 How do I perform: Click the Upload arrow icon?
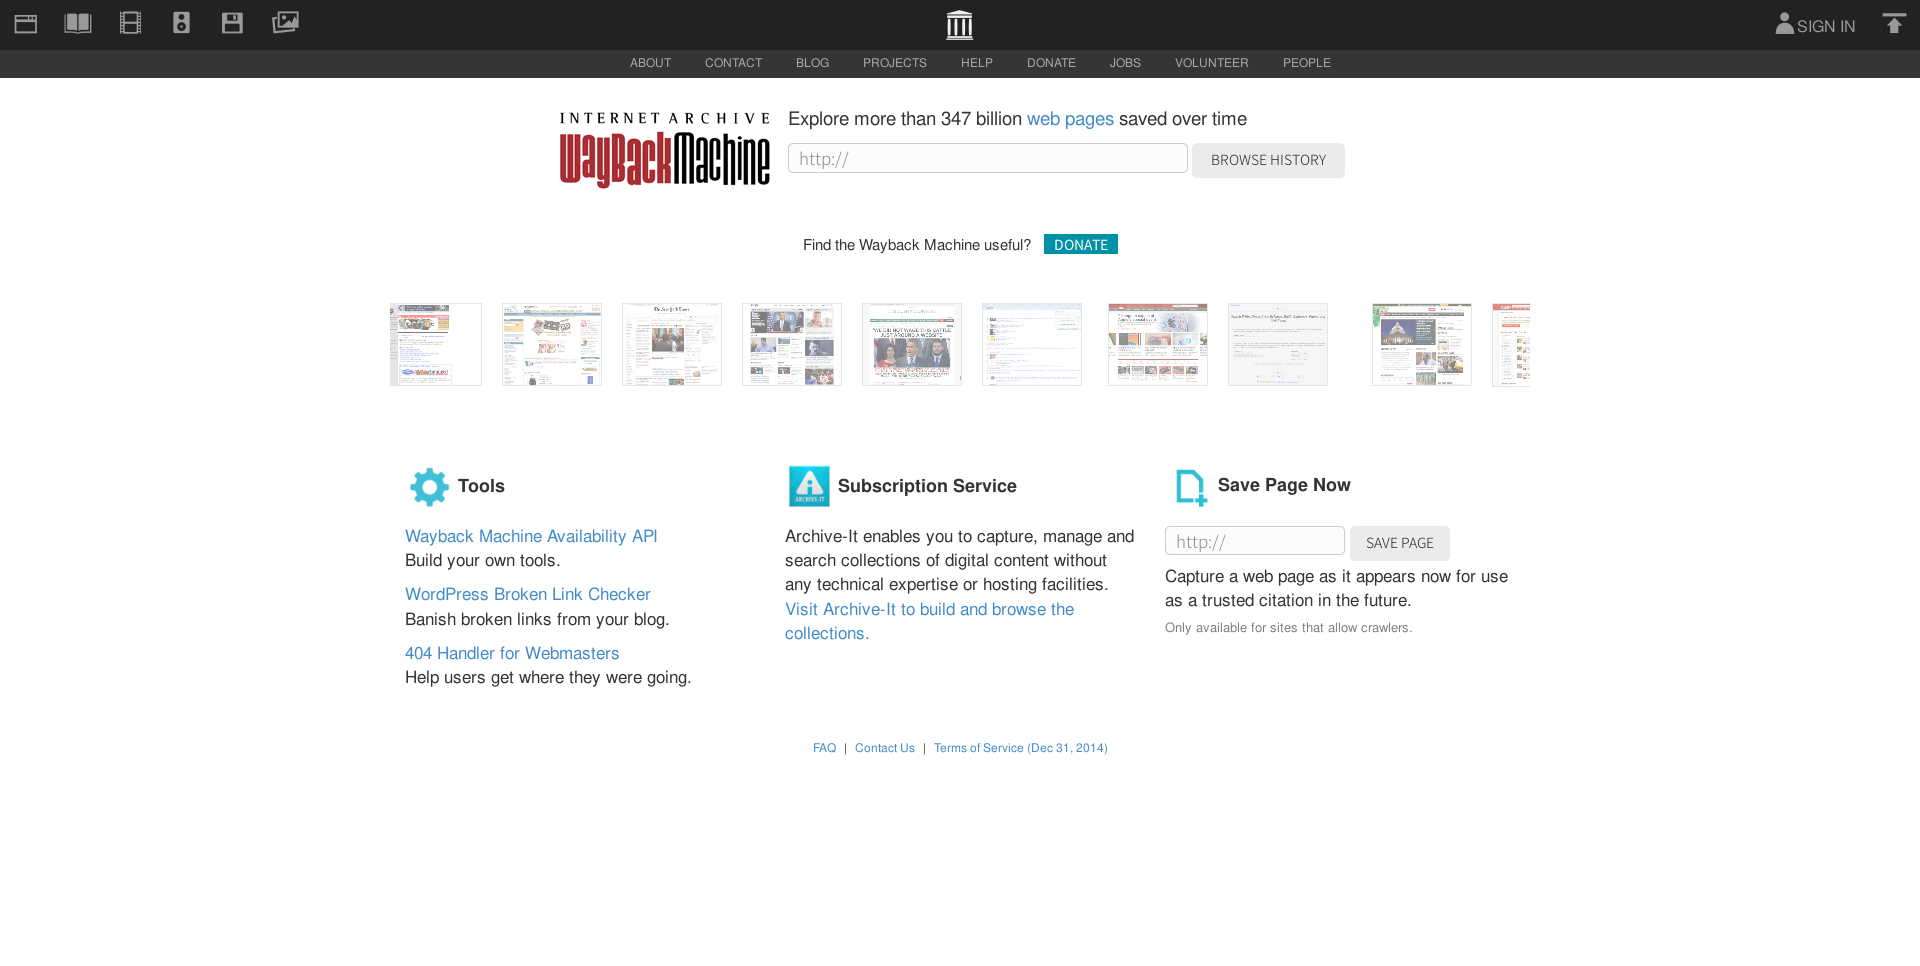tap(1894, 23)
